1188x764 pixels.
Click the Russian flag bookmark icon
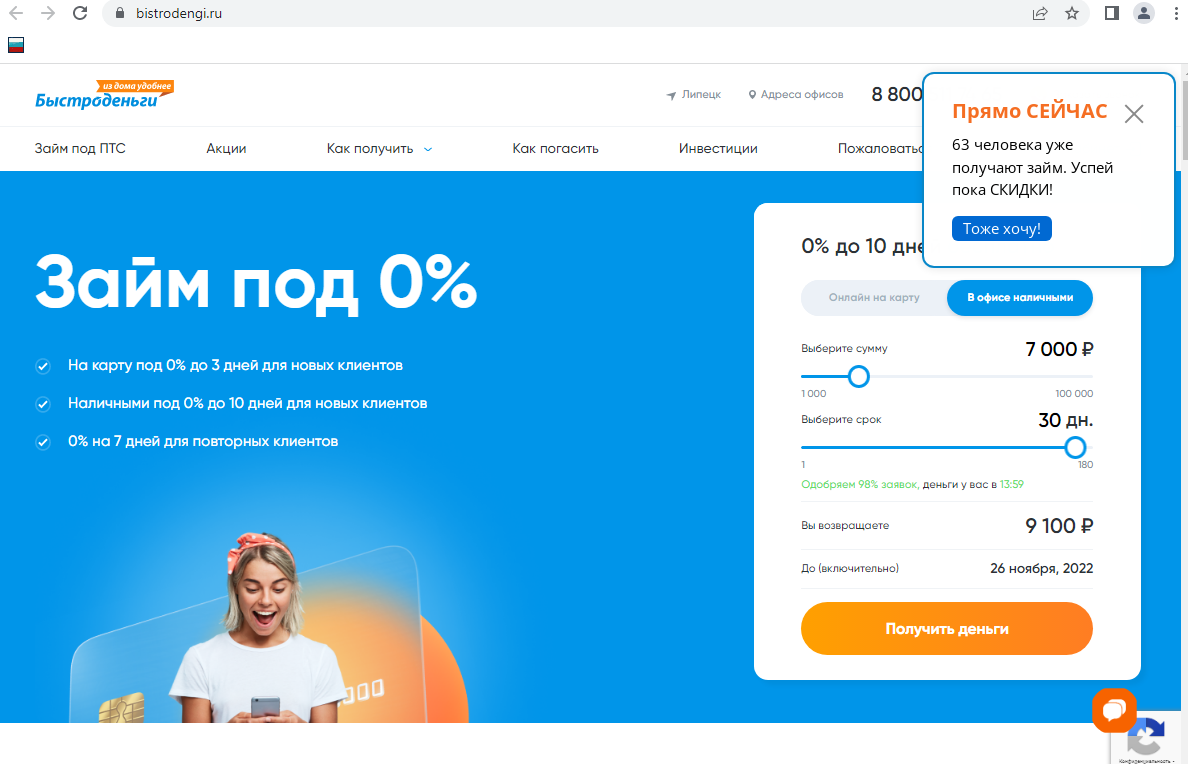(16, 45)
